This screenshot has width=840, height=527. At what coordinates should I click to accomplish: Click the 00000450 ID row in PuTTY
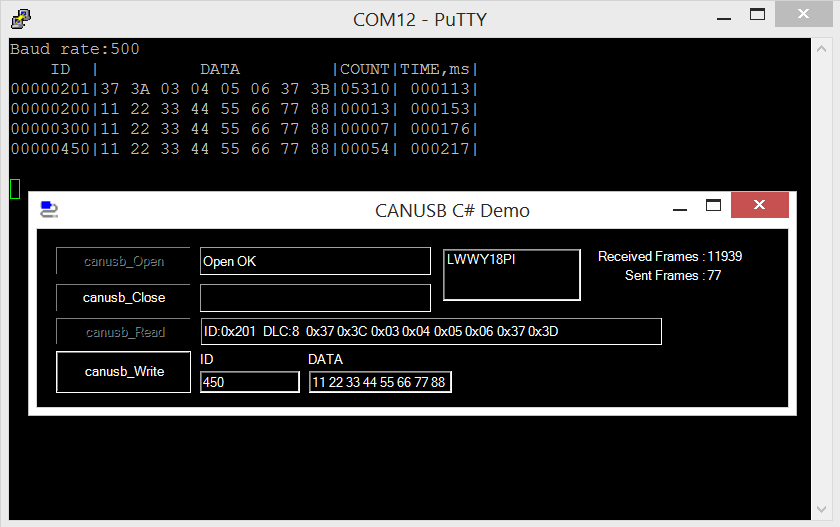tap(244, 148)
